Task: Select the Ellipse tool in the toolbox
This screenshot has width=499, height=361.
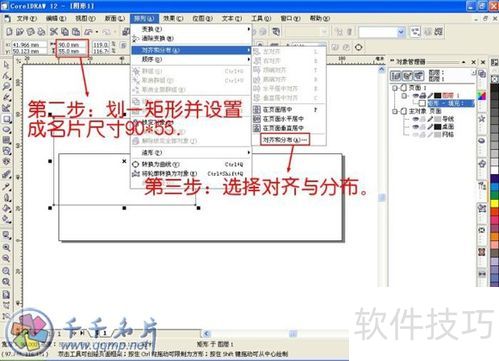Action: [x=6, y=129]
